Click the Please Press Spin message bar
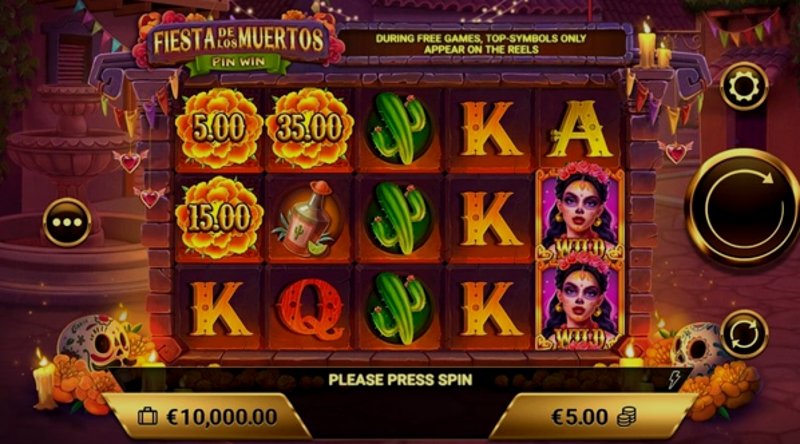 [x=400, y=380]
